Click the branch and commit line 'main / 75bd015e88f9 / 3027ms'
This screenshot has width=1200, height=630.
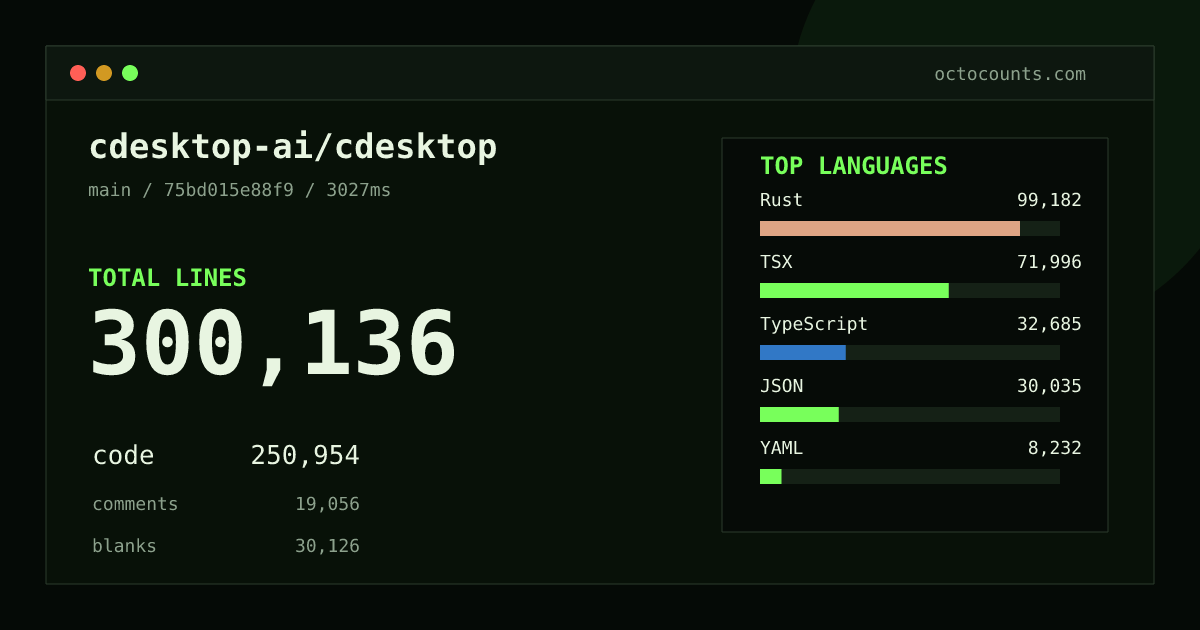[240, 190]
